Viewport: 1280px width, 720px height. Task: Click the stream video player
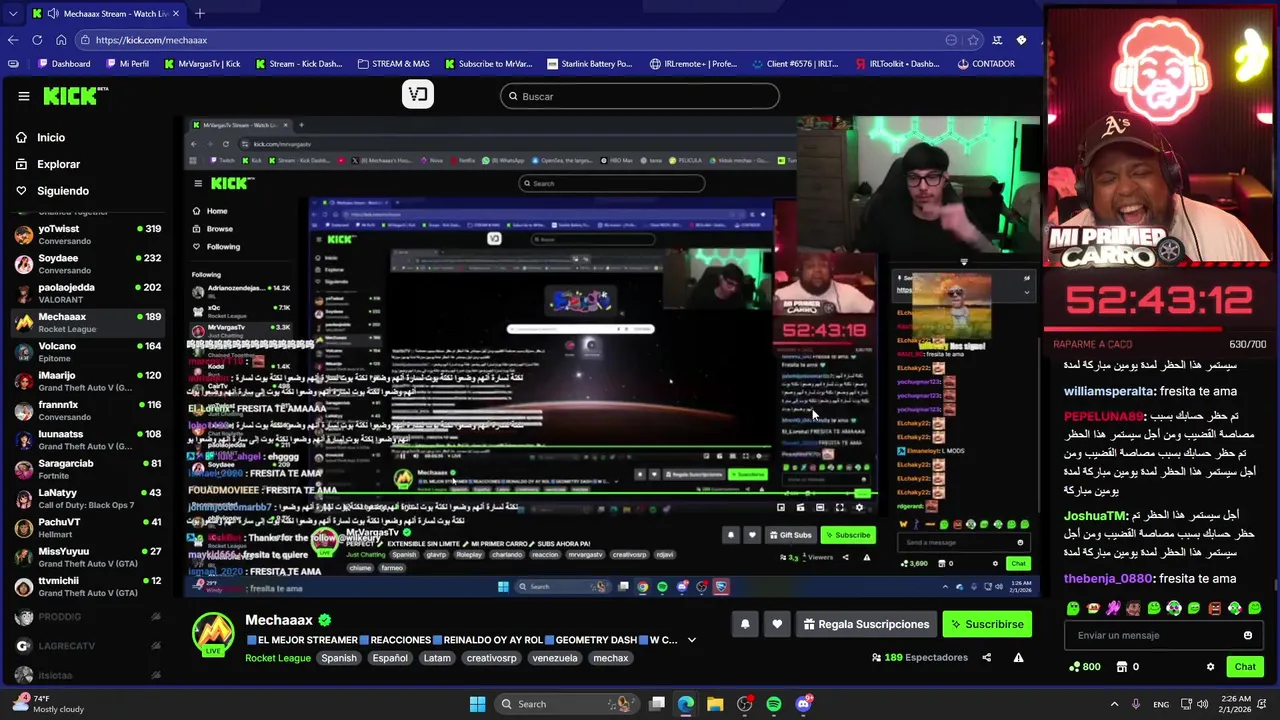coord(612,356)
